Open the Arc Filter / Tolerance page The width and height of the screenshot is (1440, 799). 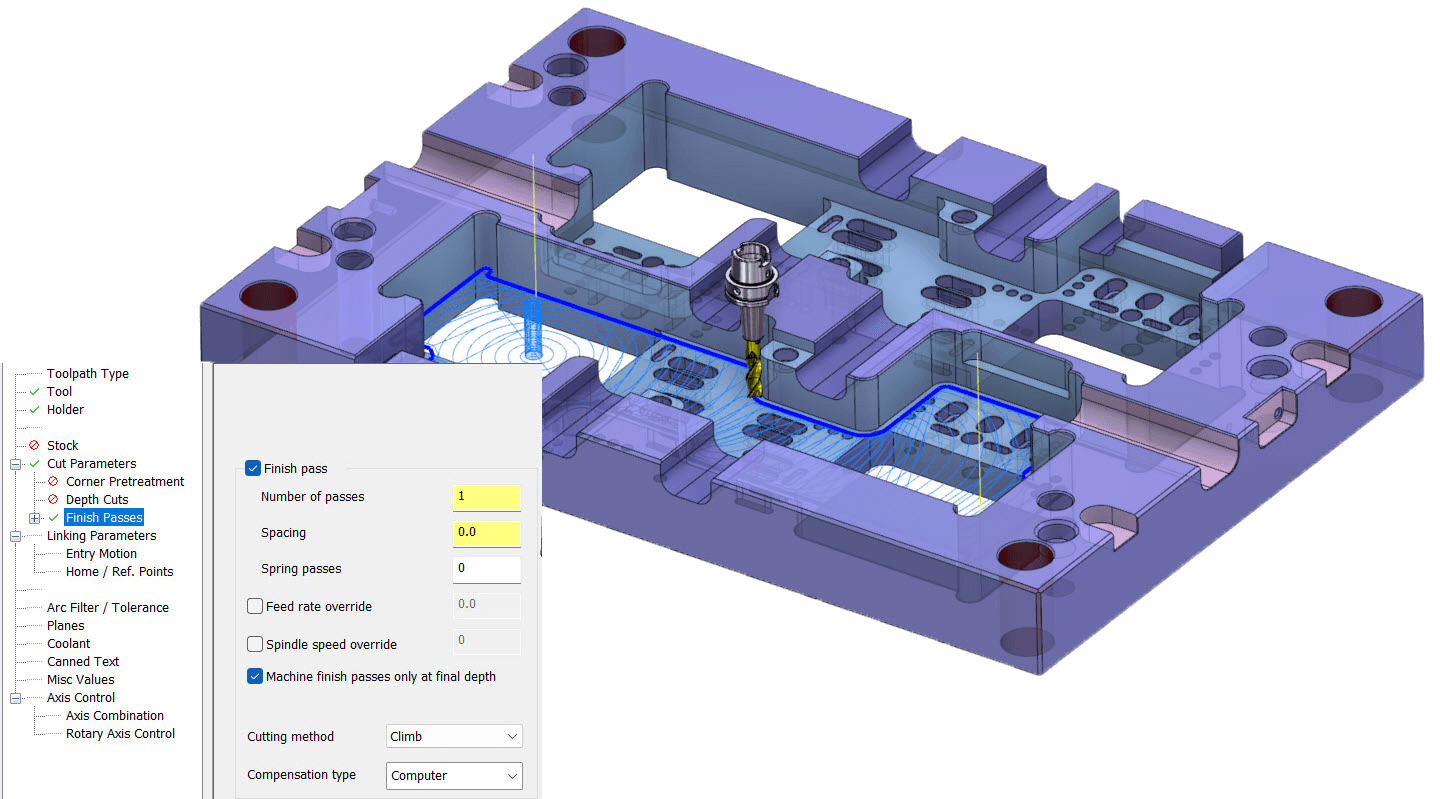pyautogui.click(x=108, y=608)
